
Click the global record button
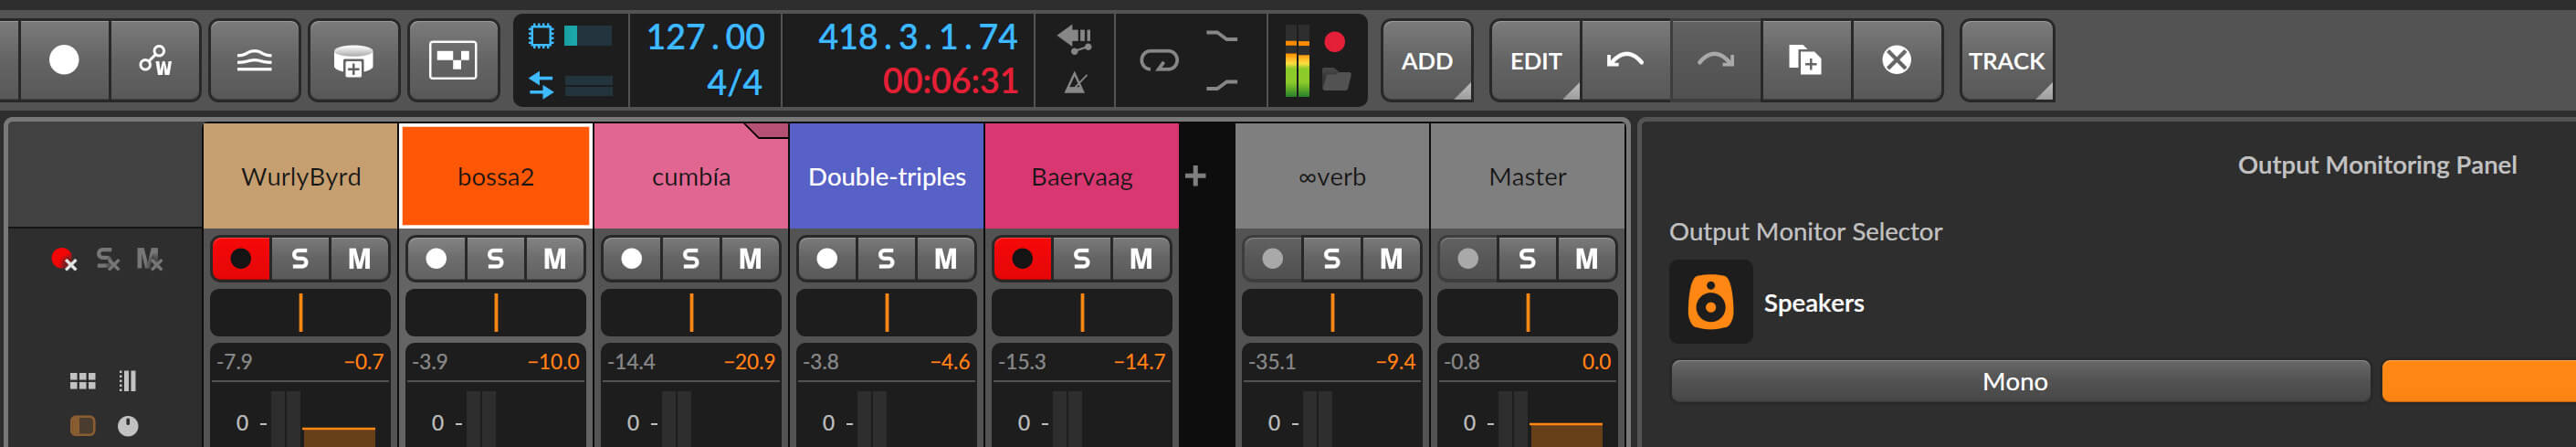tap(64, 61)
